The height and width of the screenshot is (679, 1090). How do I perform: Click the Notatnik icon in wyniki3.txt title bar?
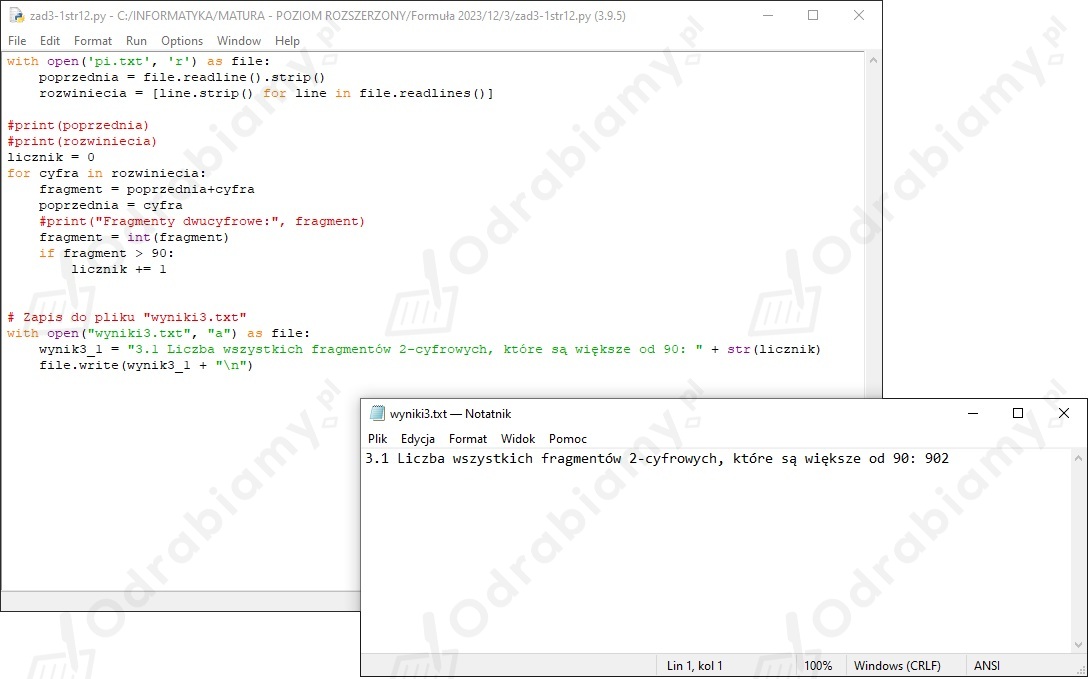pyautogui.click(x=377, y=413)
